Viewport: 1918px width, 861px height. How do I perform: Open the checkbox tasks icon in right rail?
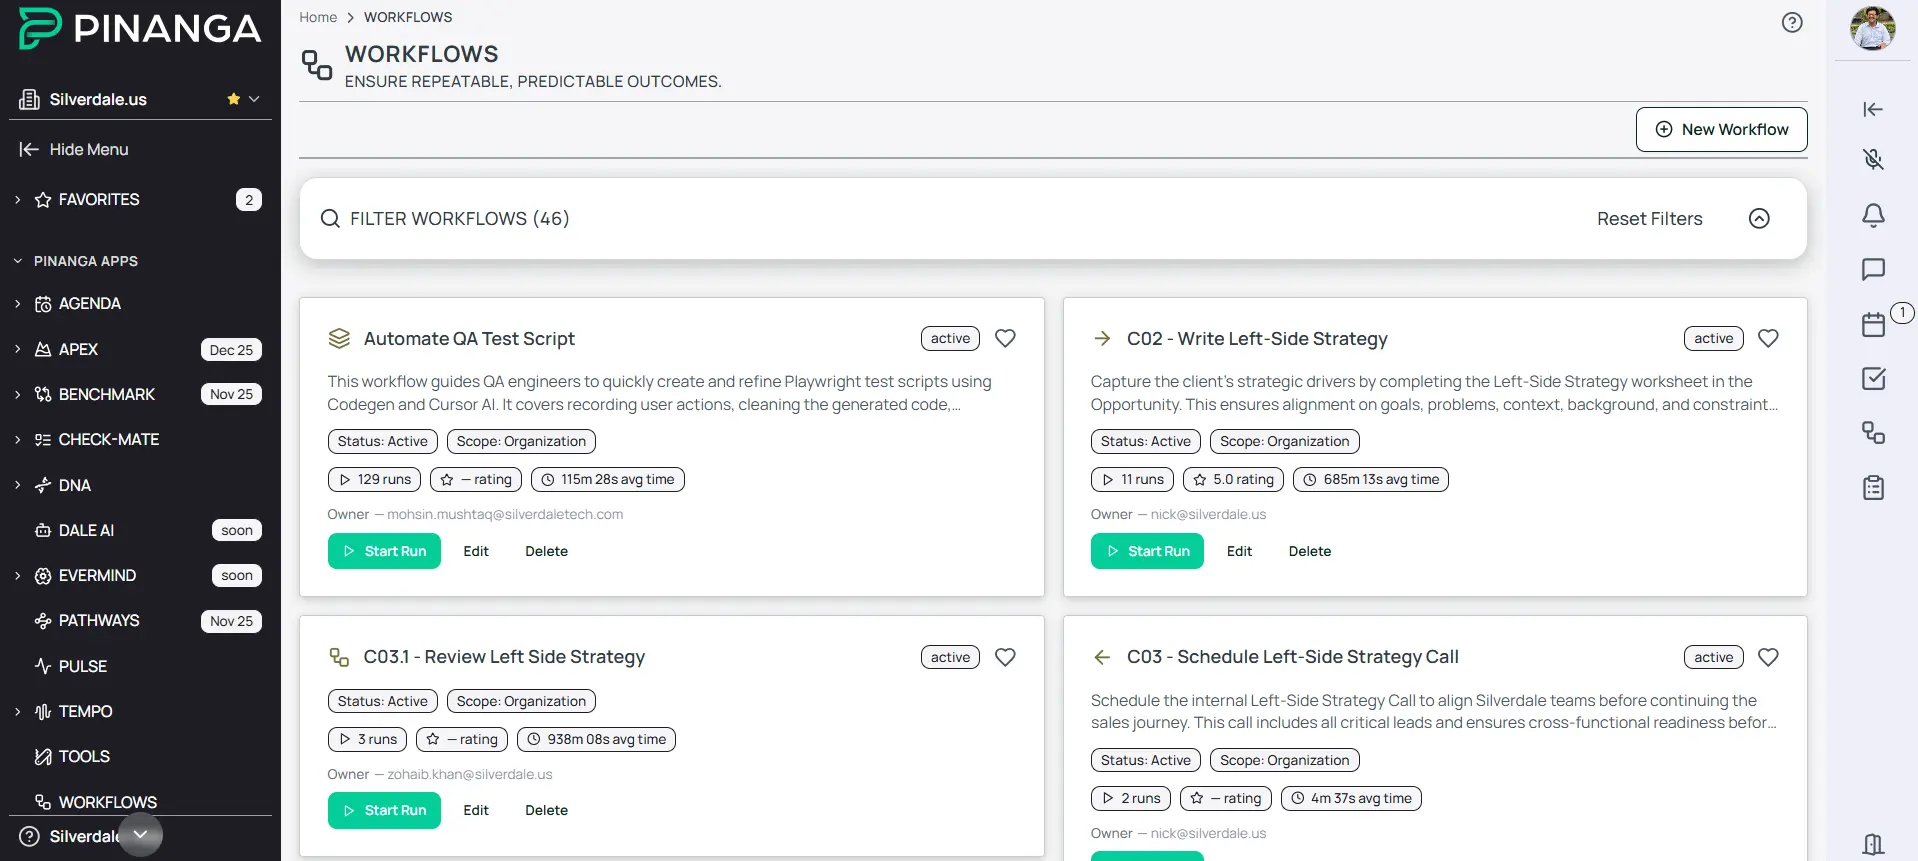coord(1873,378)
